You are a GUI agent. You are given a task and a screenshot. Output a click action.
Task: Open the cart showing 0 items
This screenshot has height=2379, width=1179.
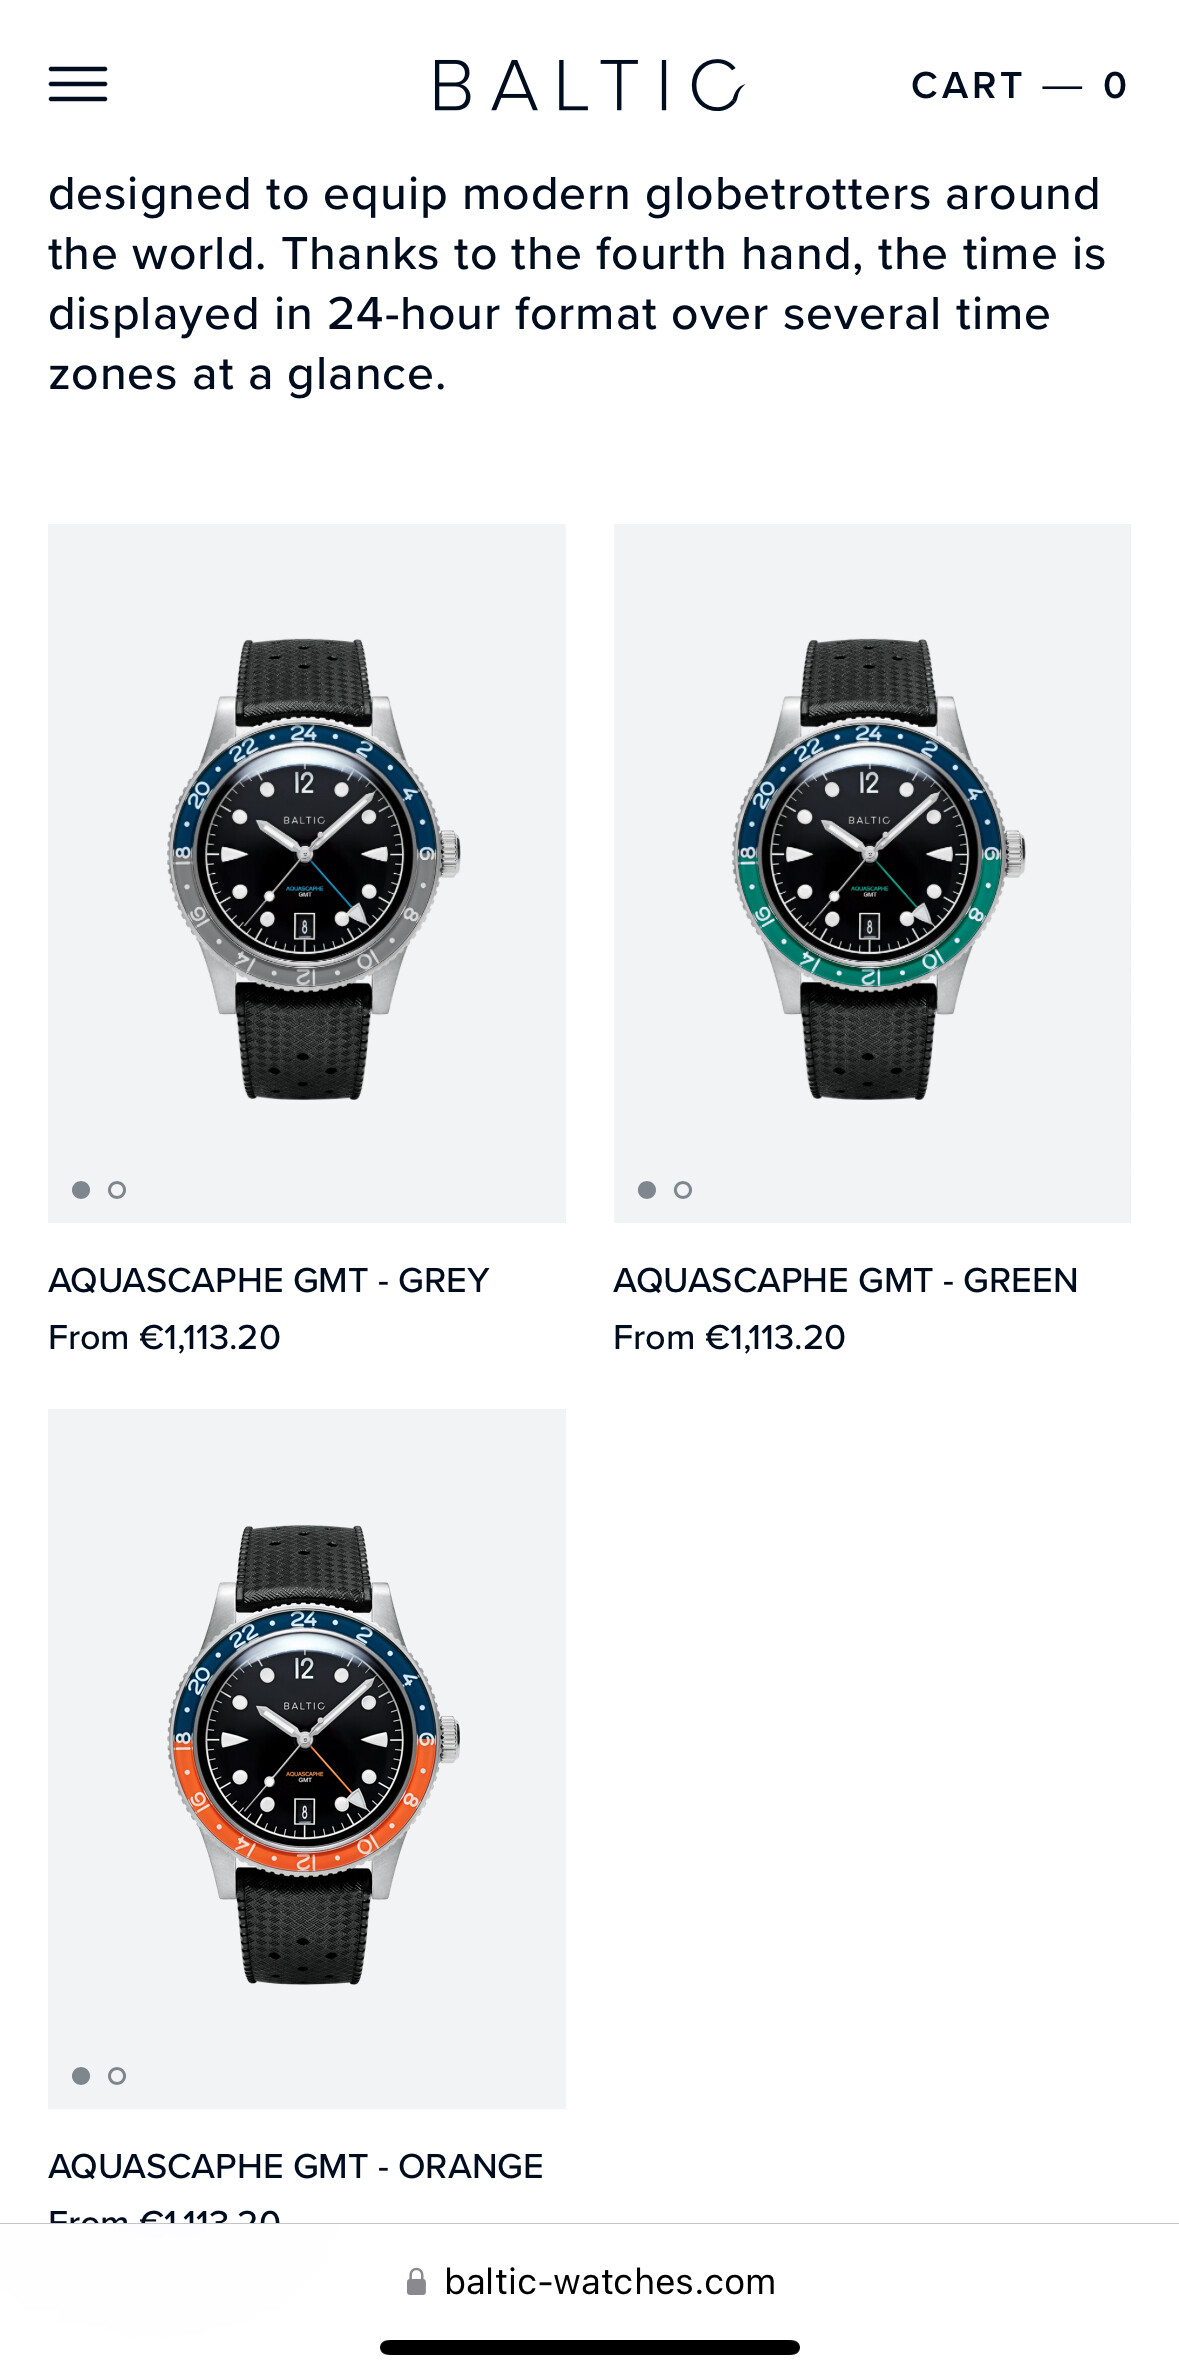1019,86
